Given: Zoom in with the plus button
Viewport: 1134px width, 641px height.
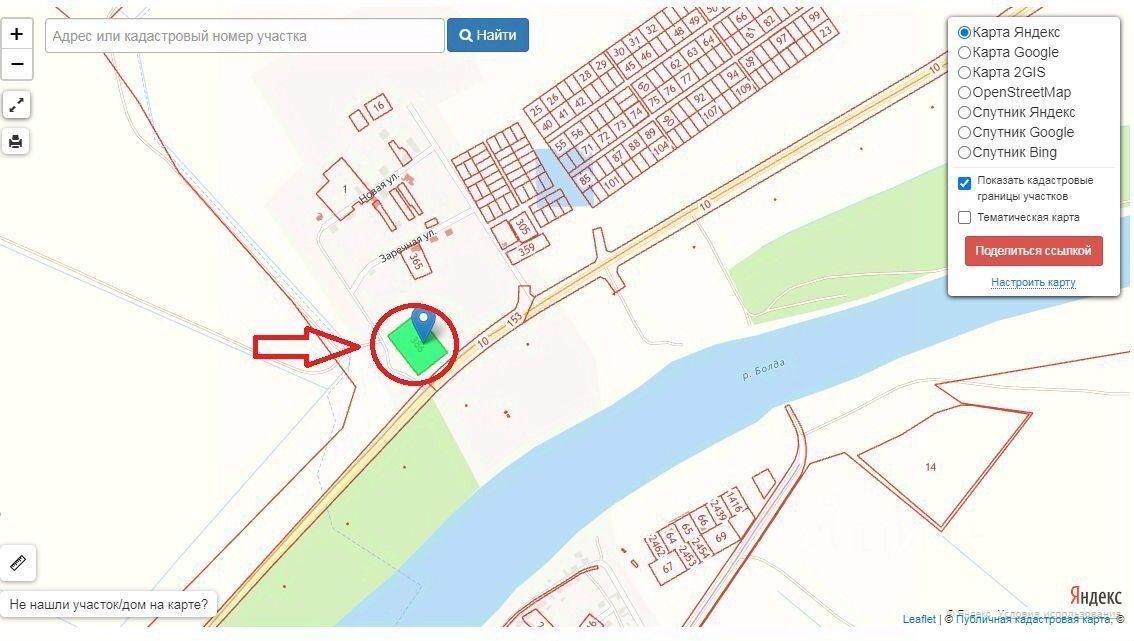Looking at the screenshot, I should click(17, 34).
